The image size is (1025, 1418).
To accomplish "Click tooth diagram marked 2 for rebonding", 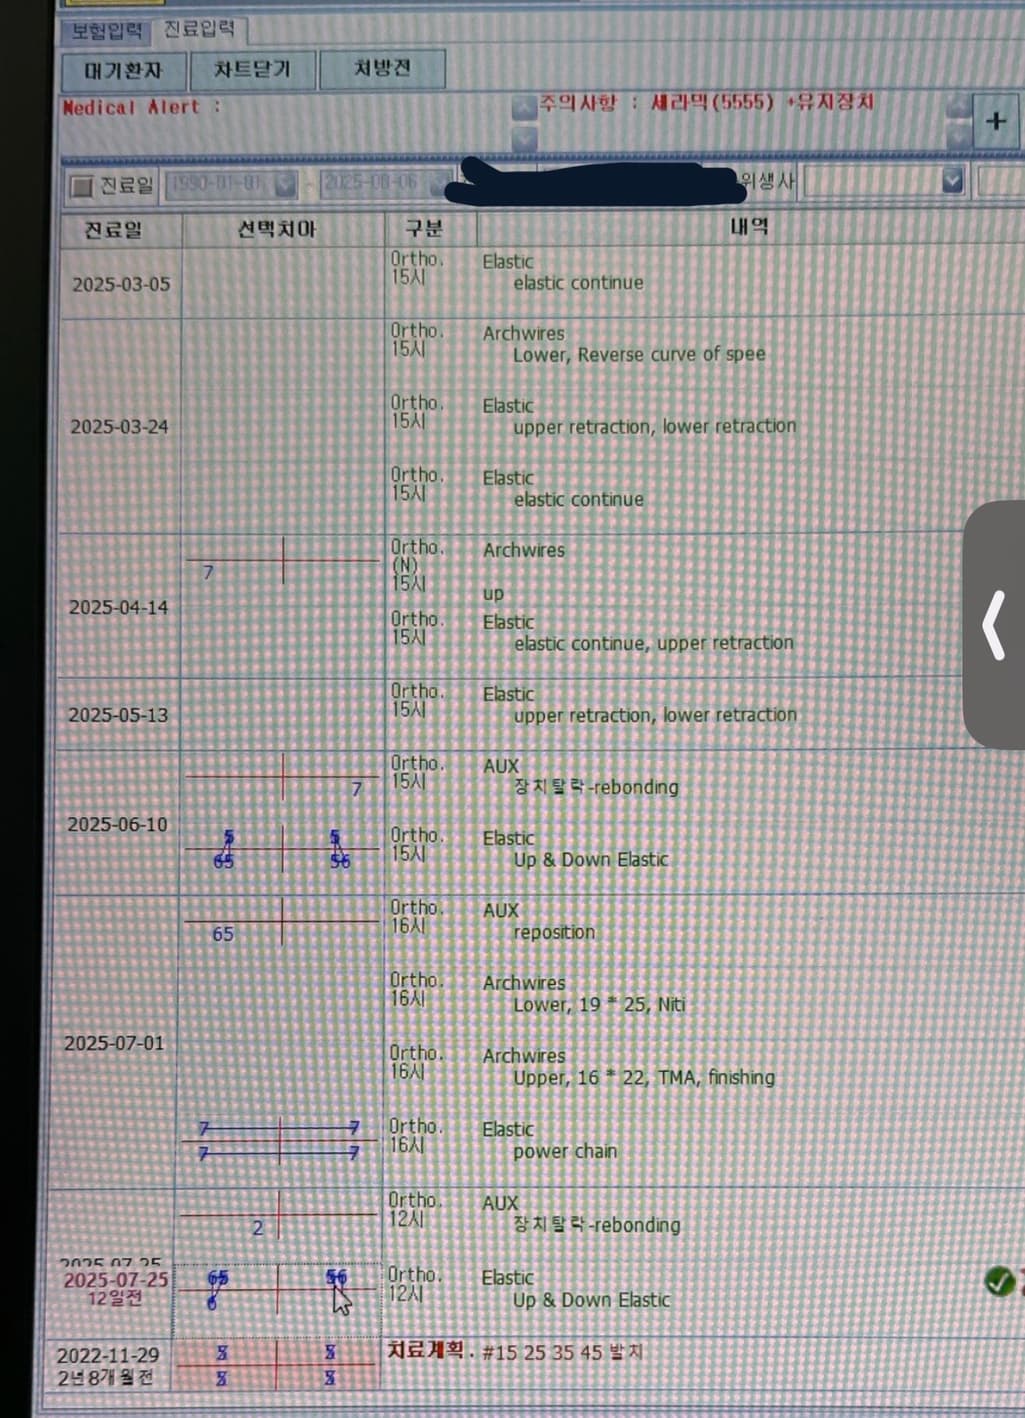I will pos(279,1216).
